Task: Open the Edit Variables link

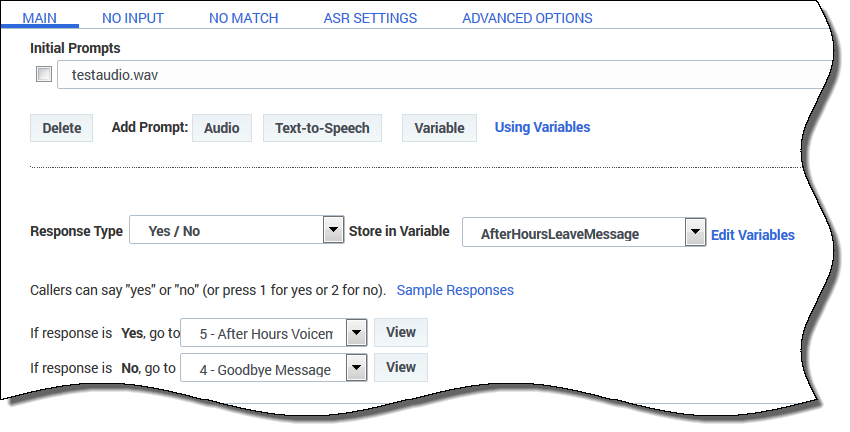Action: pos(752,235)
